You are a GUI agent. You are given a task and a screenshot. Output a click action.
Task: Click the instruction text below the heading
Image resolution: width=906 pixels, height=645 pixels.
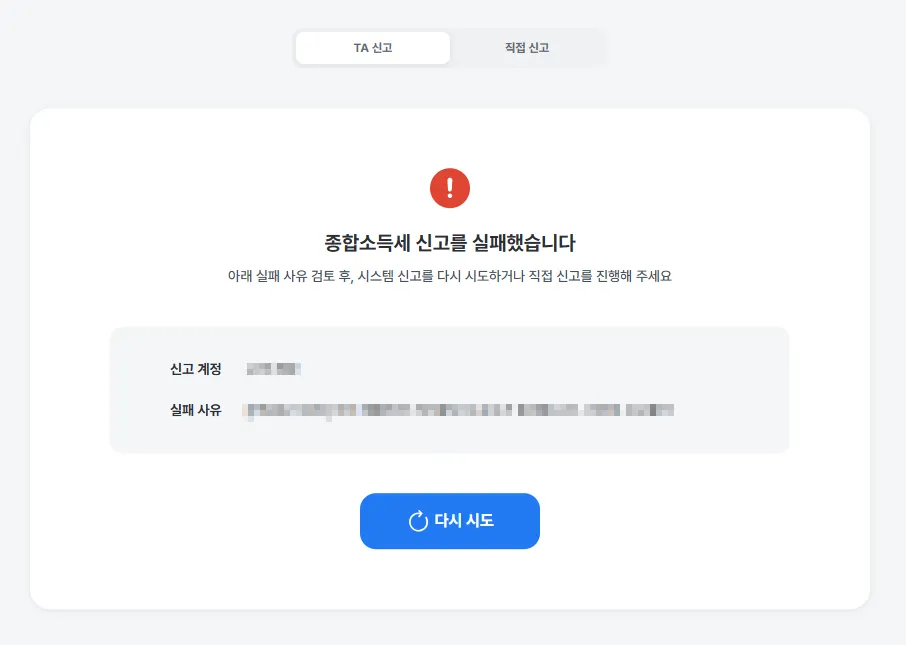pos(450,276)
